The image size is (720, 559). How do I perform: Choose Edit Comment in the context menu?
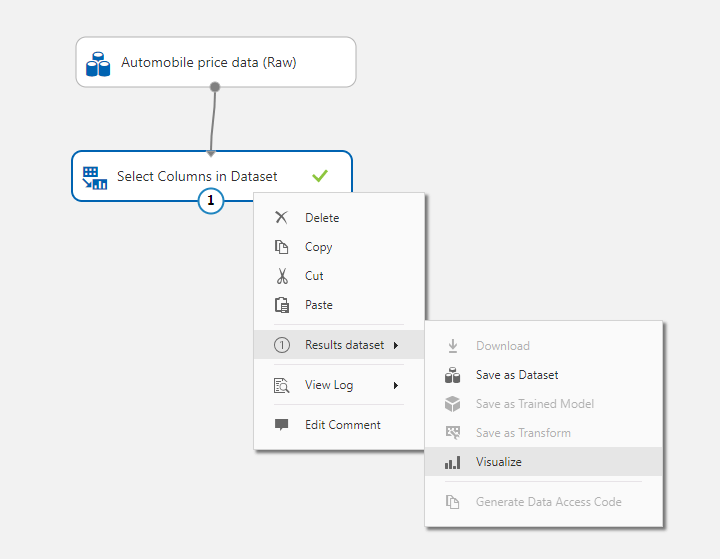[339, 425]
